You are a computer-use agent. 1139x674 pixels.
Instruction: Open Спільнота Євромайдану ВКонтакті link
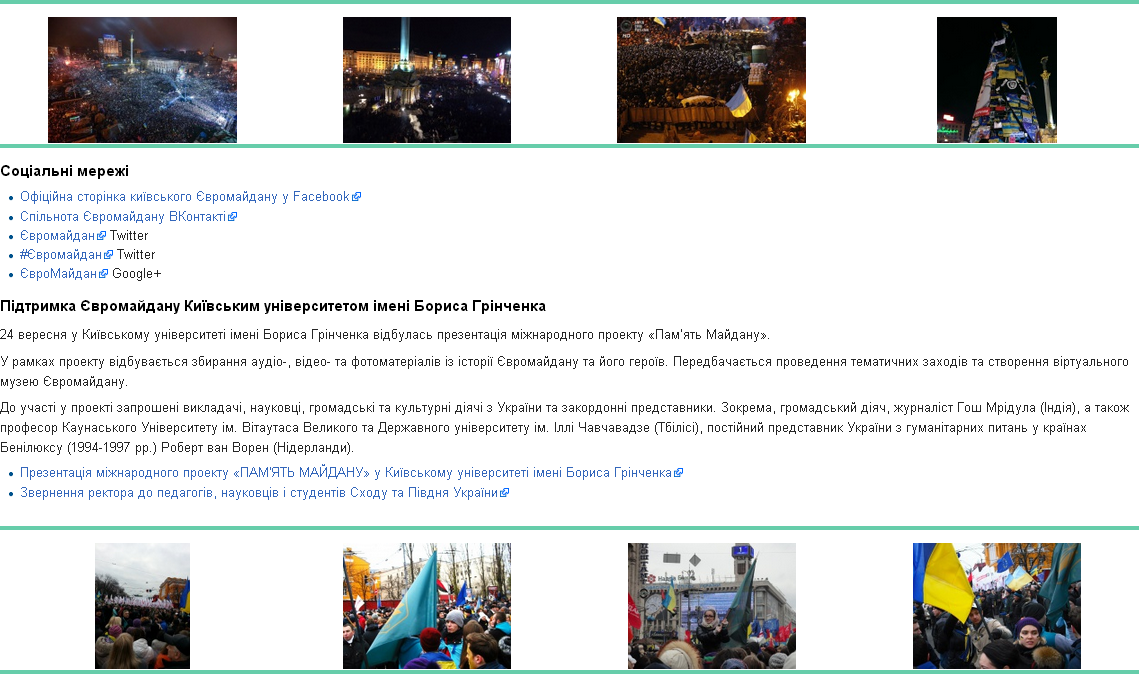pyautogui.click(x=123, y=216)
